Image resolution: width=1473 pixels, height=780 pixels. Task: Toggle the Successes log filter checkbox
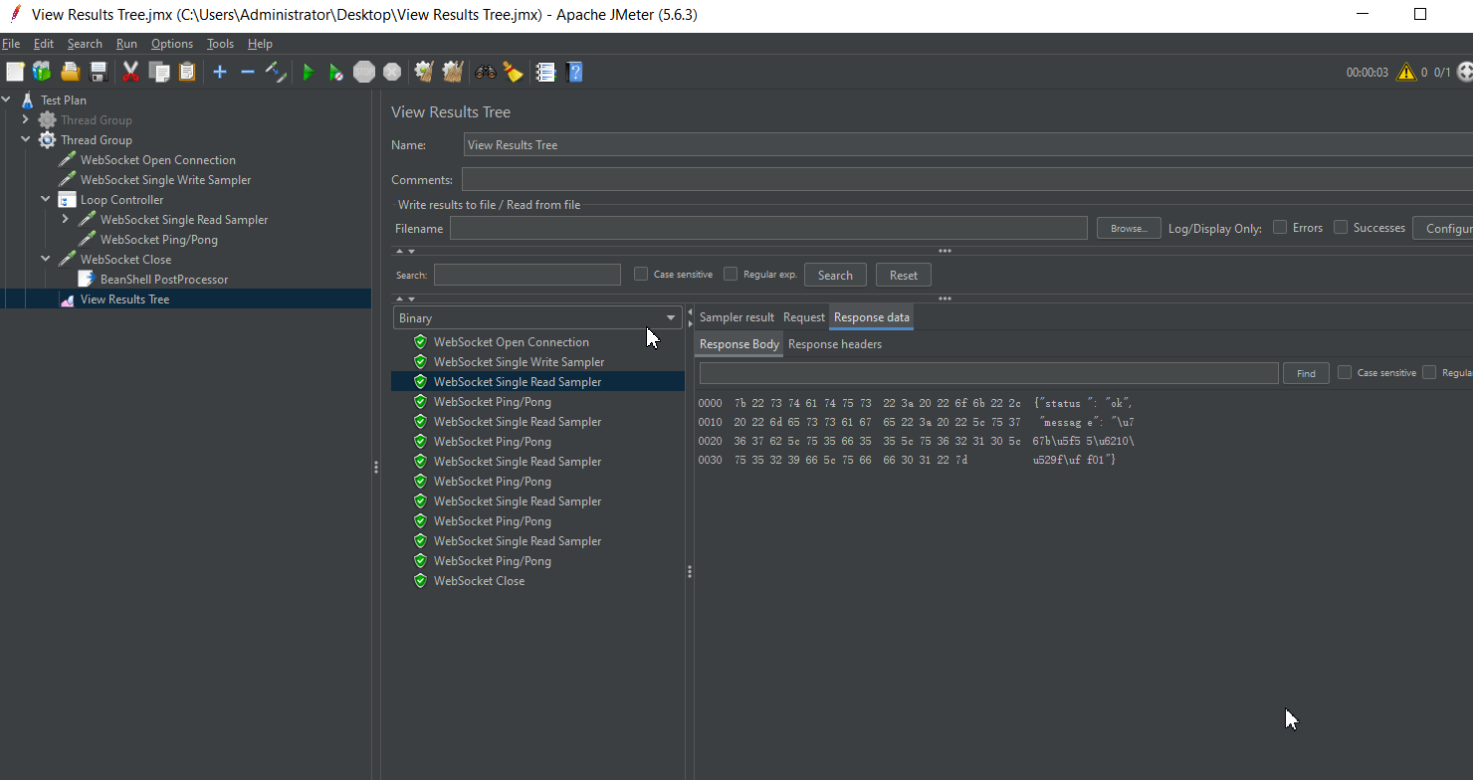point(1341,228)
